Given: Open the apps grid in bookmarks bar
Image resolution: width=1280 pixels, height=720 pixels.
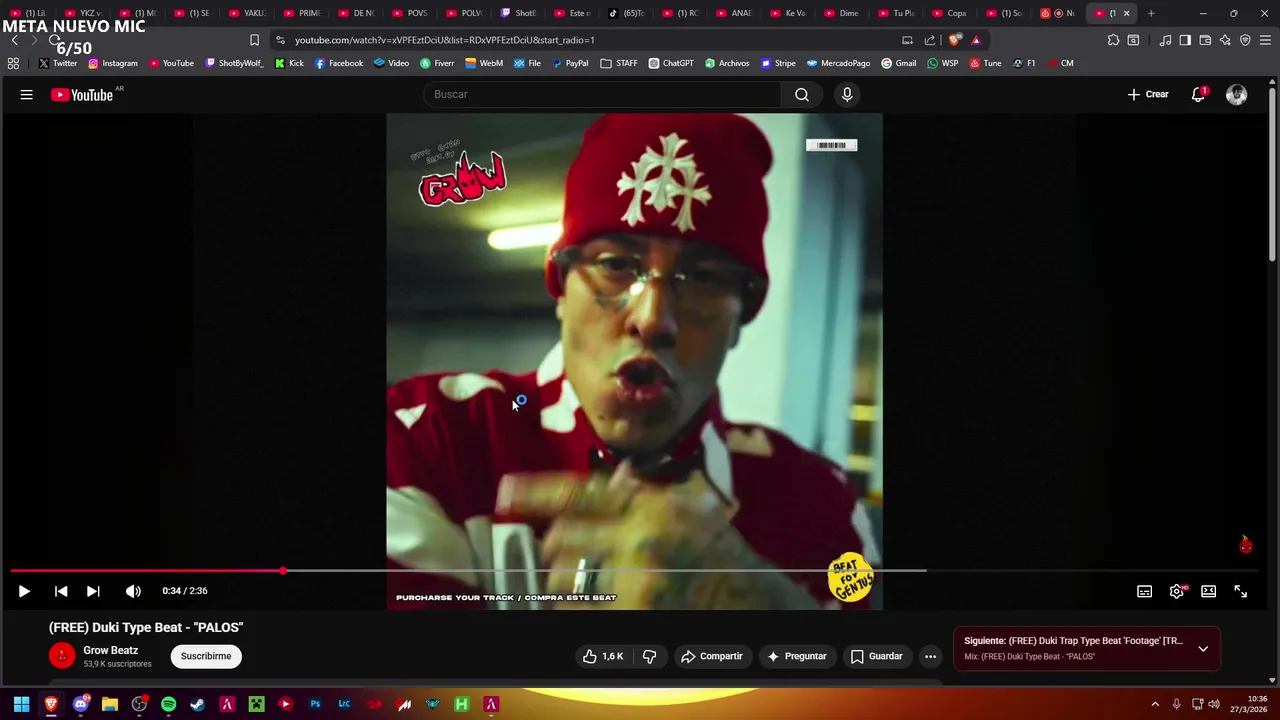Looking at the screenshot, I should point(13,63).
